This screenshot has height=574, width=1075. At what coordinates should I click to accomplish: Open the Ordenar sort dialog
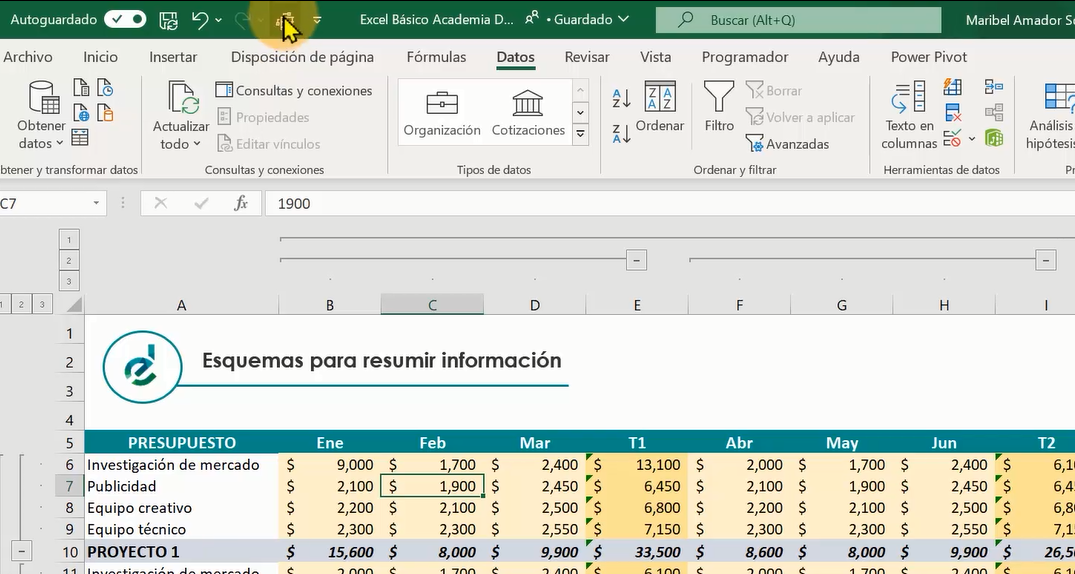(x=660, y=107)
